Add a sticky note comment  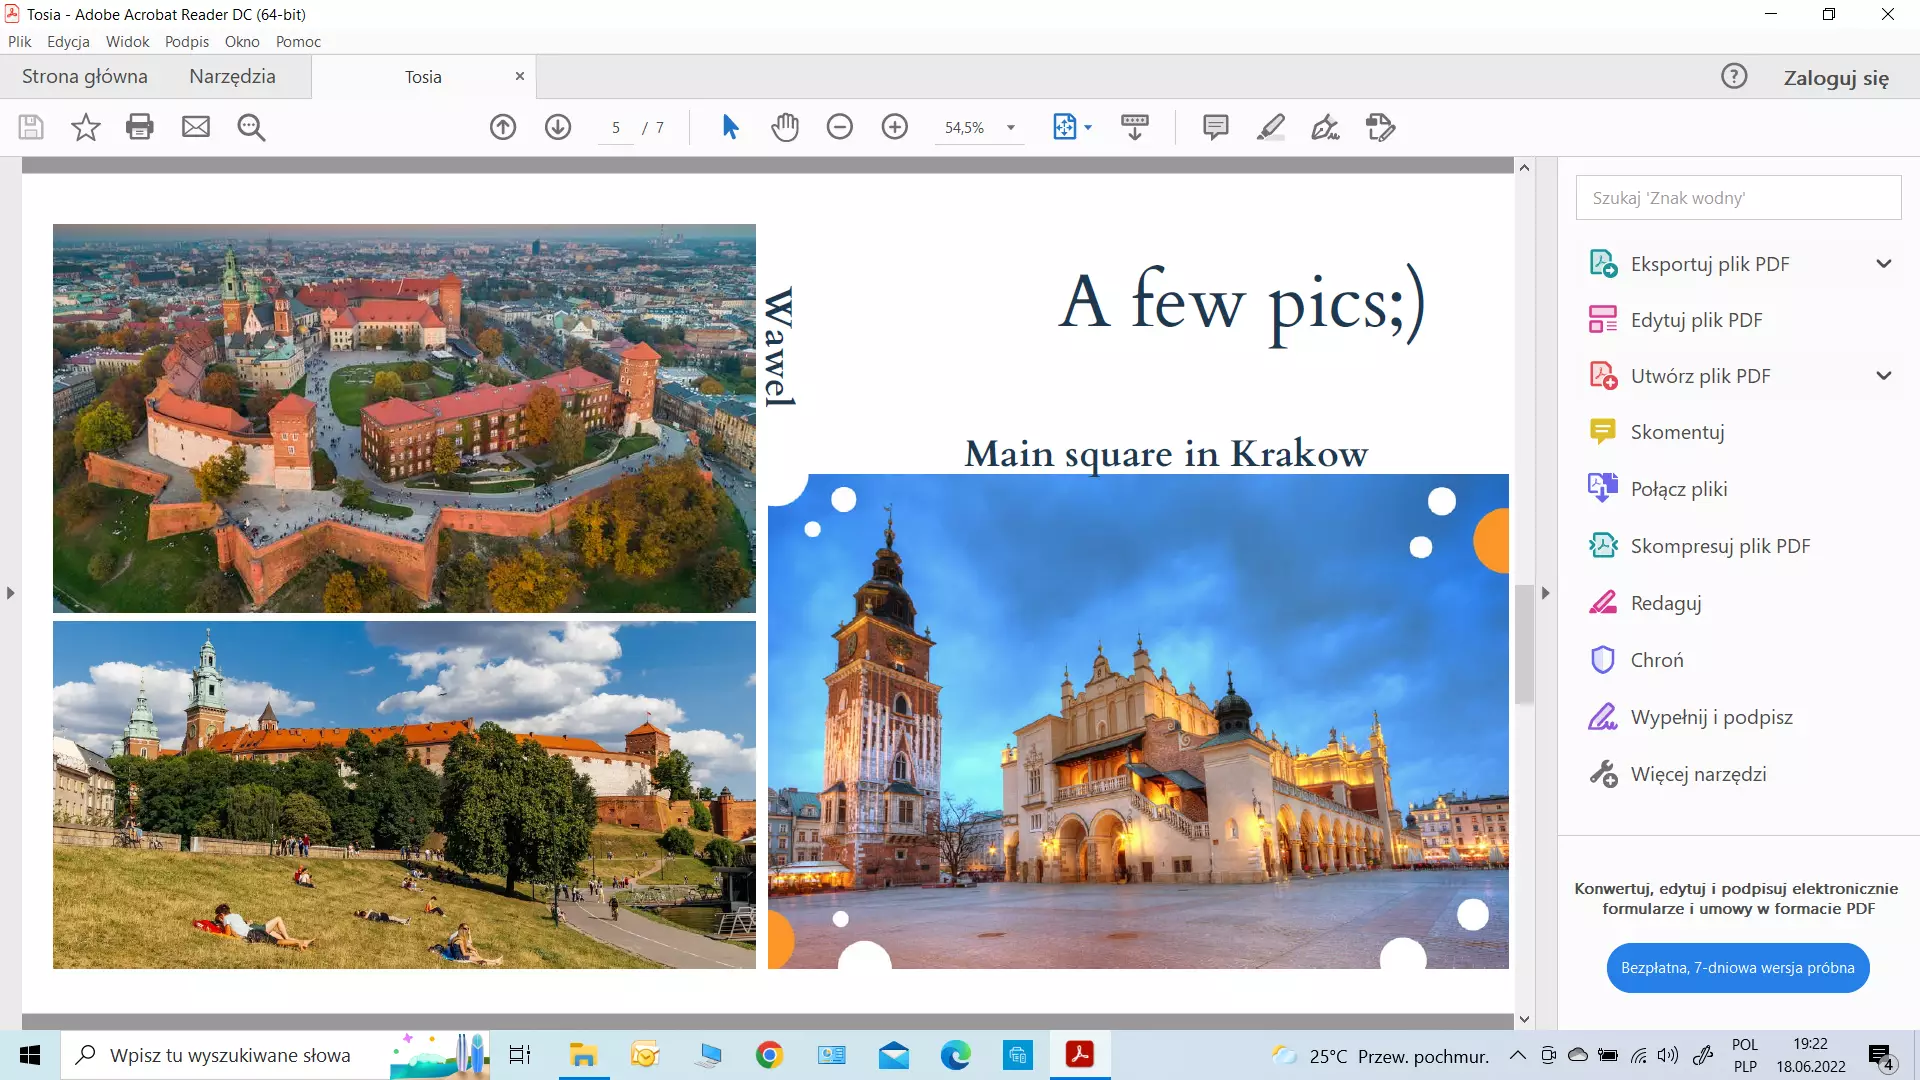coord(1215,127)
